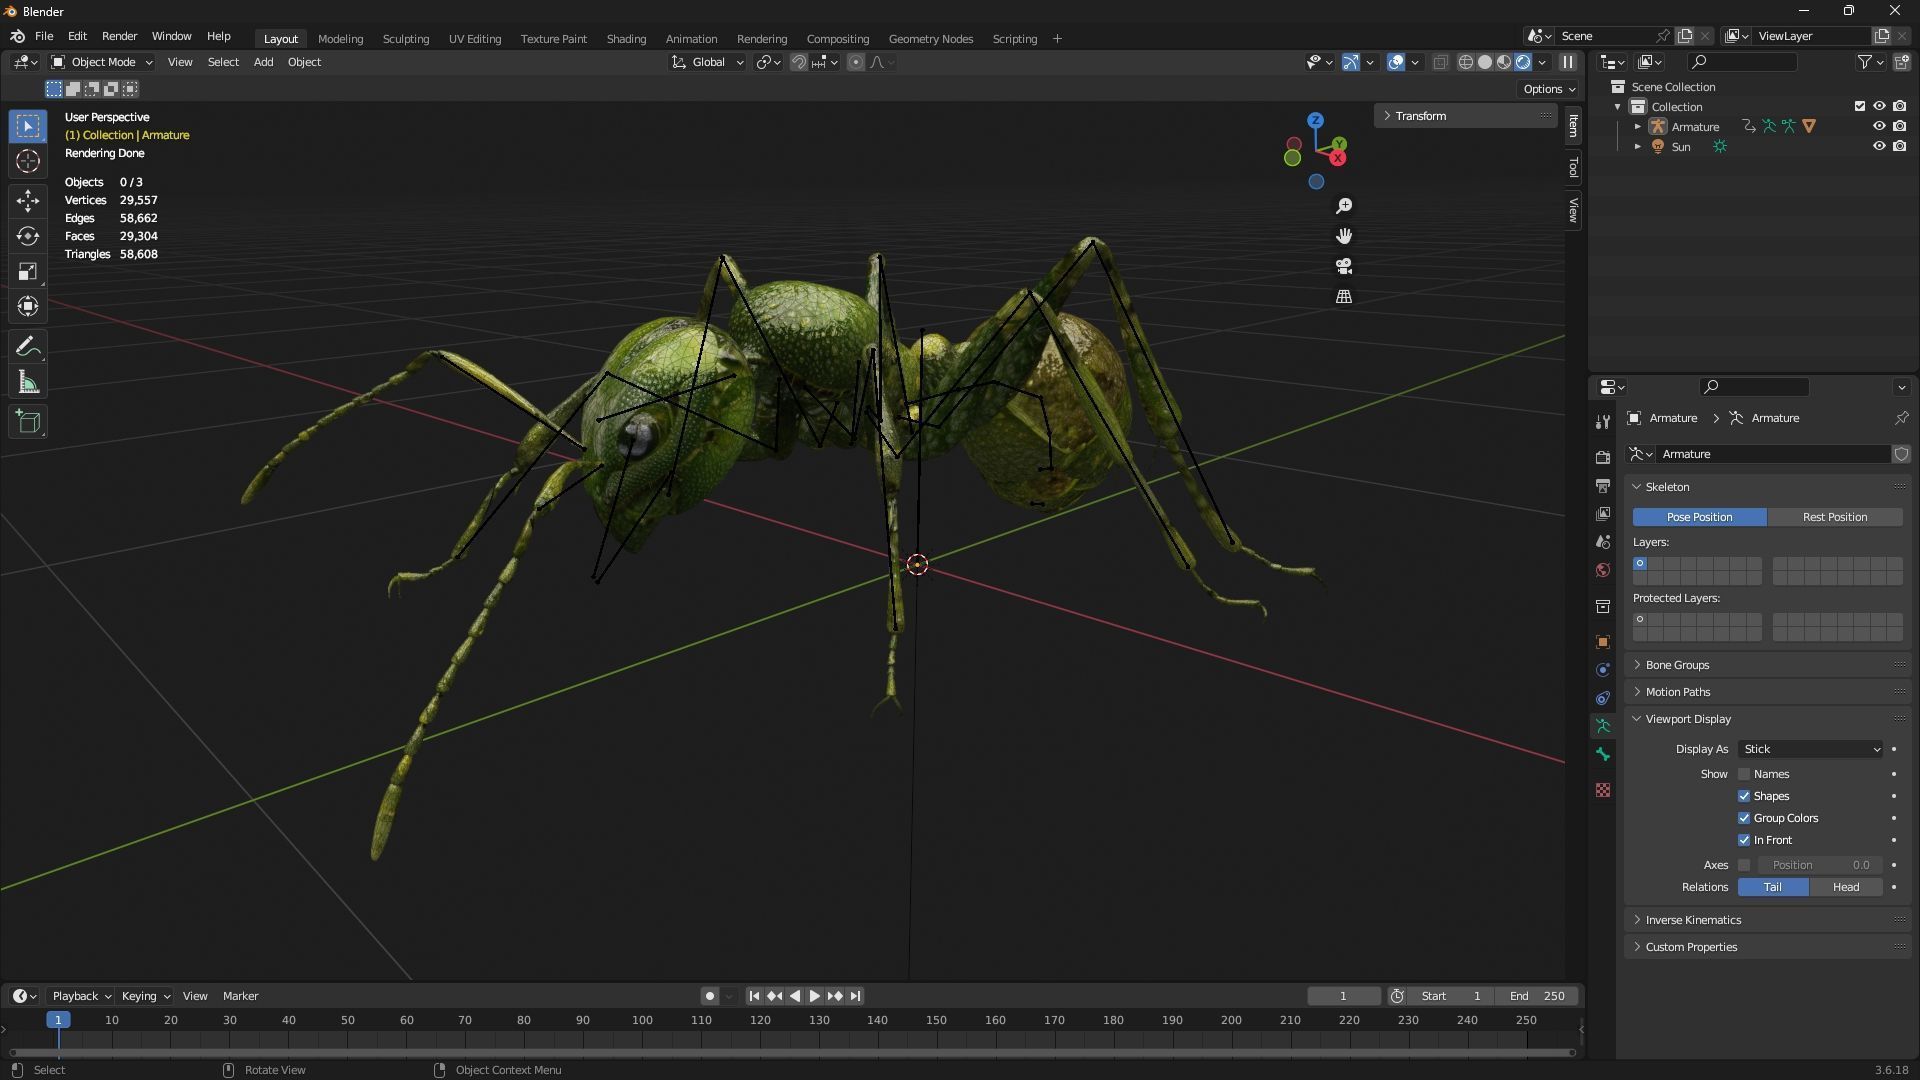The width and height of the screenshot is (1920, 1080).
Task: Open the Display As Stick dropdown
Action: [x=1811, y=749]
